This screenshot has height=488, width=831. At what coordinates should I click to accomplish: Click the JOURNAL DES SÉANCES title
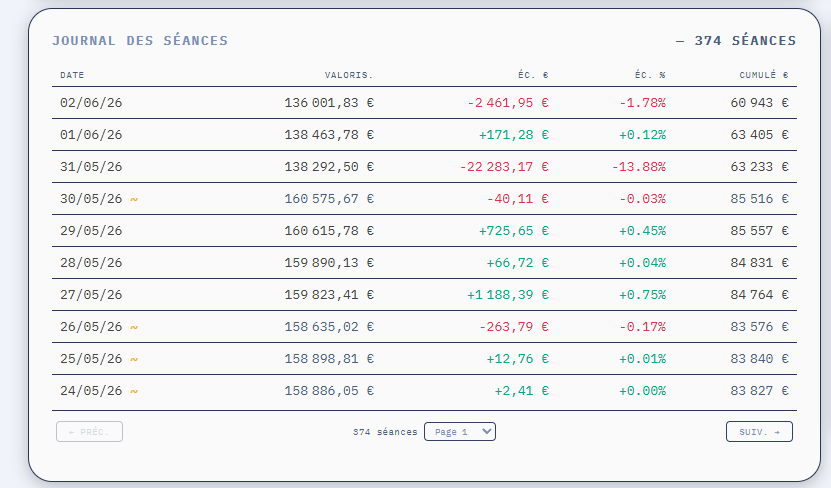tap(140, 41)
